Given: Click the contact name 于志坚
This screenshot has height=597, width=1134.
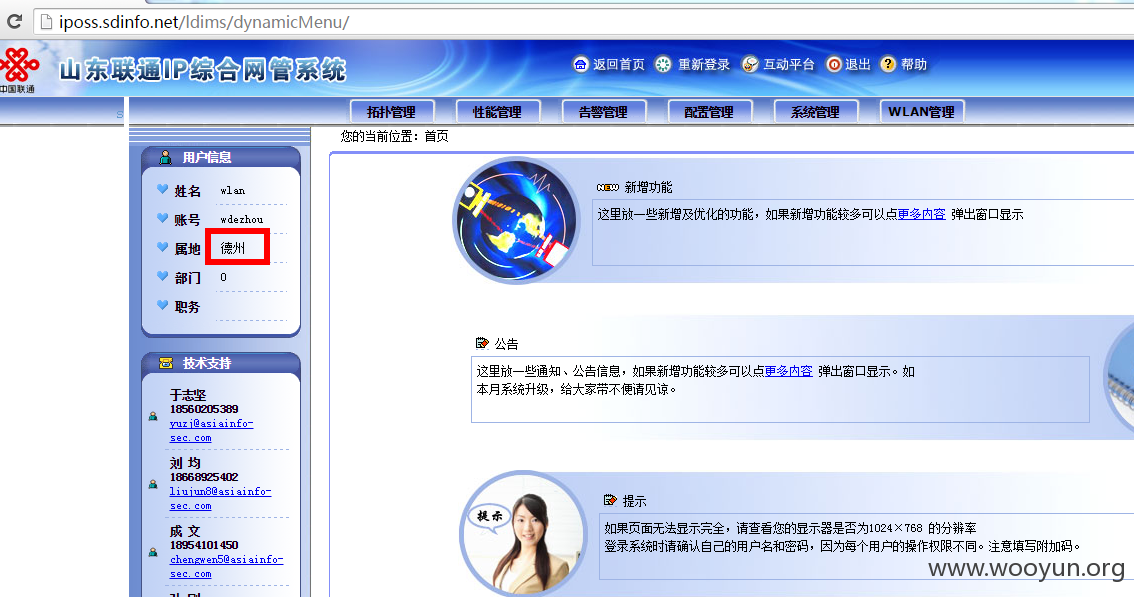Looking at the screenshot, I should tap(188, 394).
